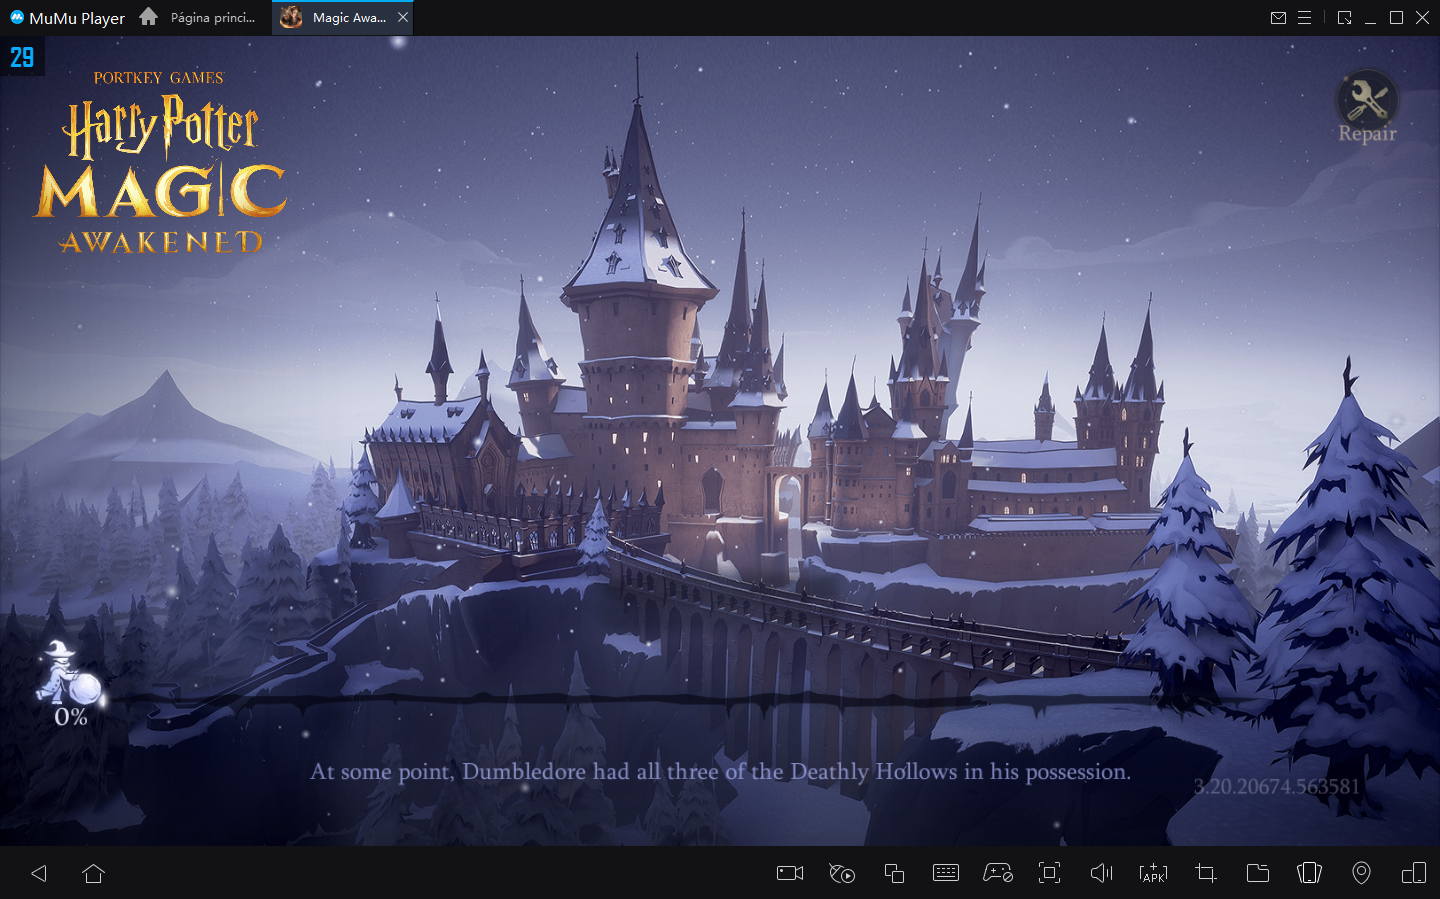This screenshot has width=1440, height=899.
Task: Start screen recording with camera icon
Action: point(790,873)
